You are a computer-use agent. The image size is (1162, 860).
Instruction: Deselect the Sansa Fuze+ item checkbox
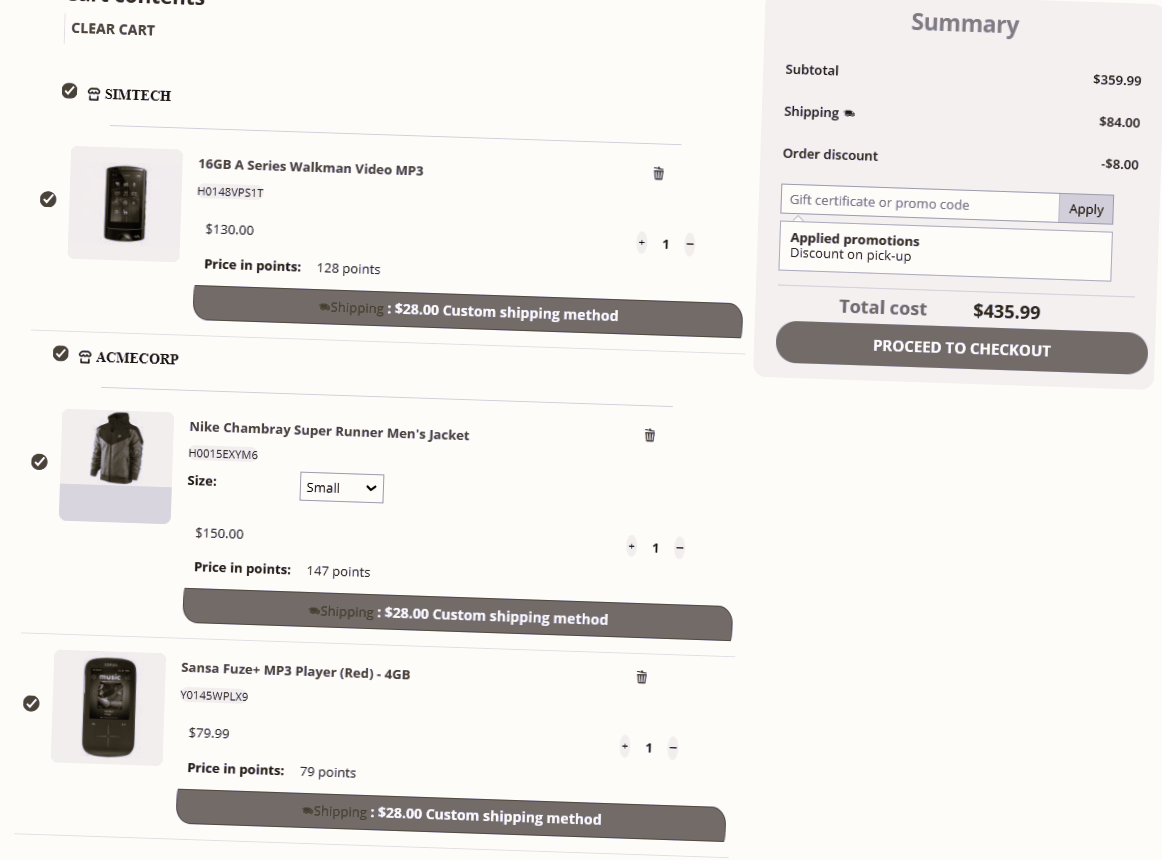(x=31, y=703)
